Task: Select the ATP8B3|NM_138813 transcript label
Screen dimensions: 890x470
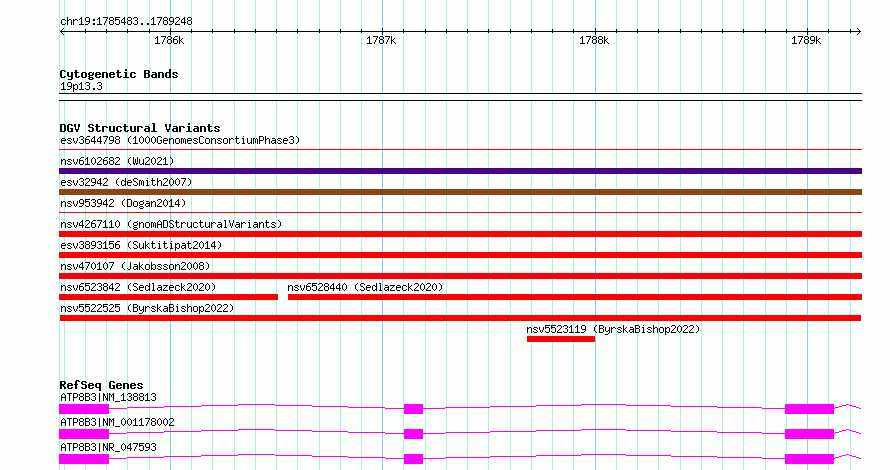Action: point(108,397)
